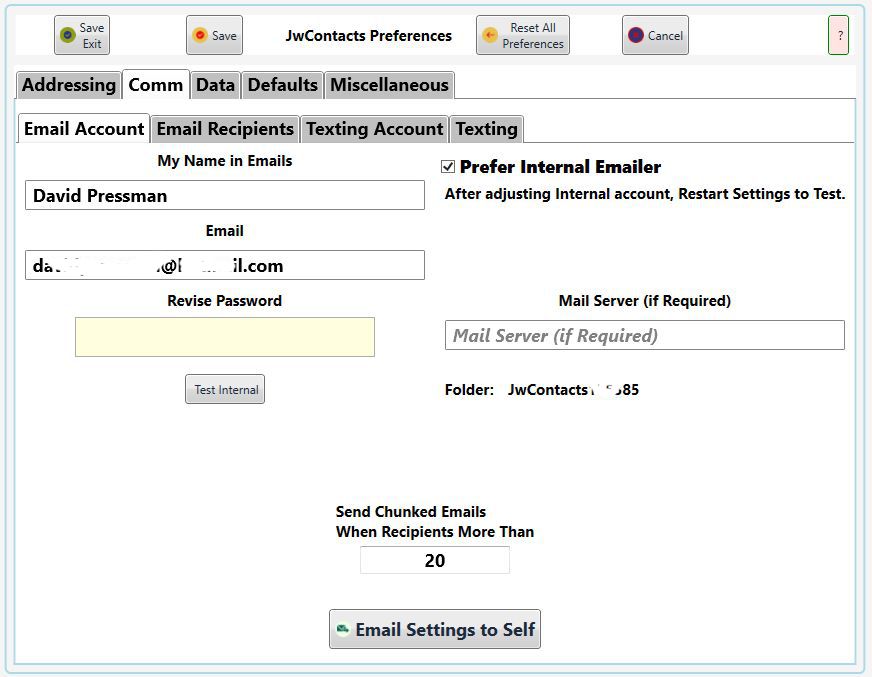This screenshot has width=872, height=677.
Task: Click the Save Exit button
Action: click(x=82, y=35)
